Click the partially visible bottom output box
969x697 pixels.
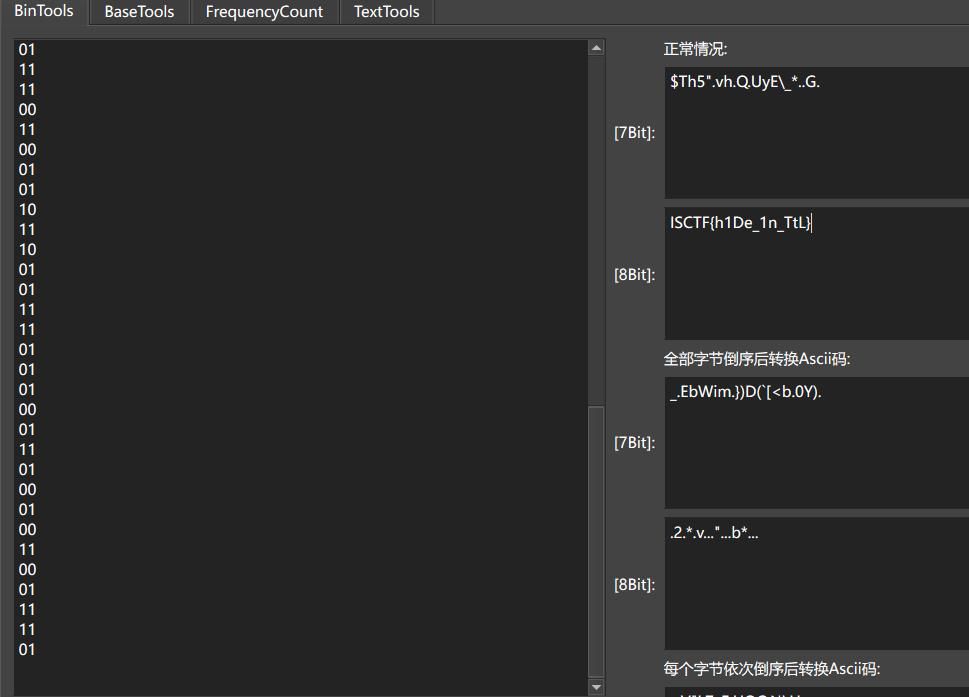(x=815, y=691)
